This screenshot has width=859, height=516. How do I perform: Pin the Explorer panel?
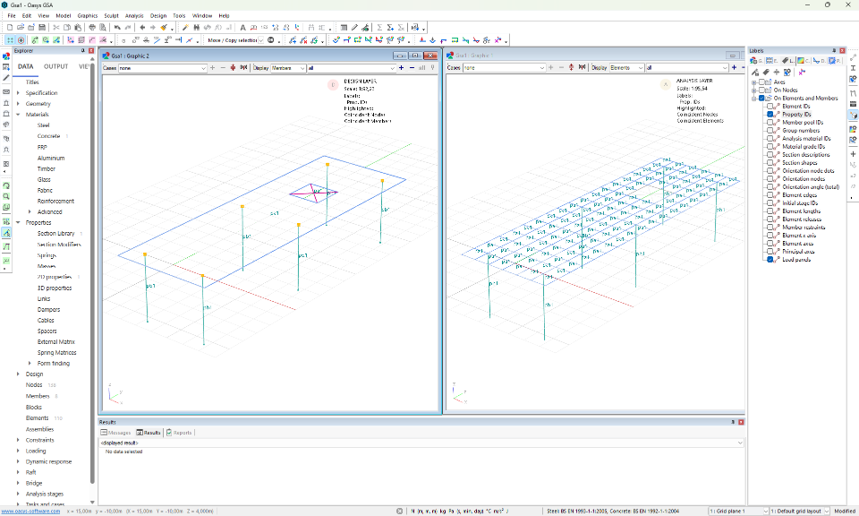83,51
